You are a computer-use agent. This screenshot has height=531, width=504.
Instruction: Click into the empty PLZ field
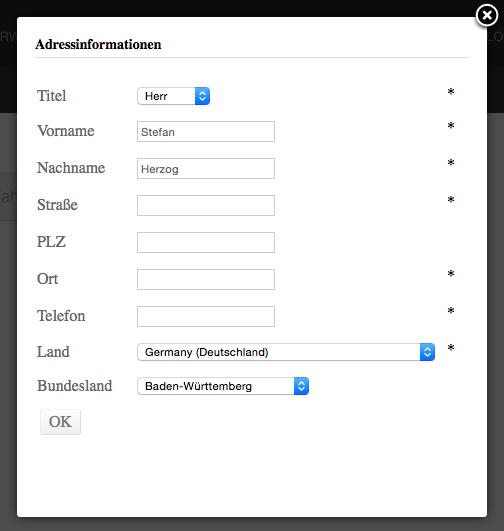pos(206,242)
